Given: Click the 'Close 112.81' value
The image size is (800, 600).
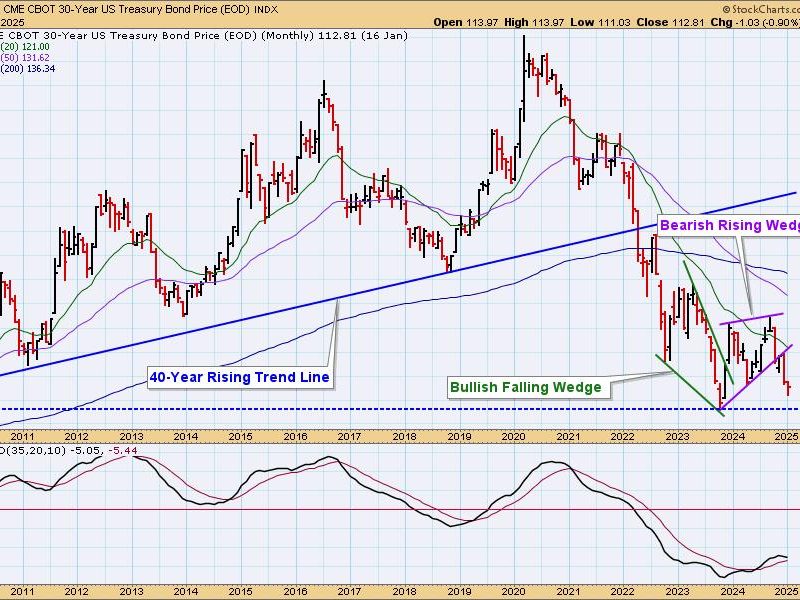Looking at the screenshot, I should [670, 22].
